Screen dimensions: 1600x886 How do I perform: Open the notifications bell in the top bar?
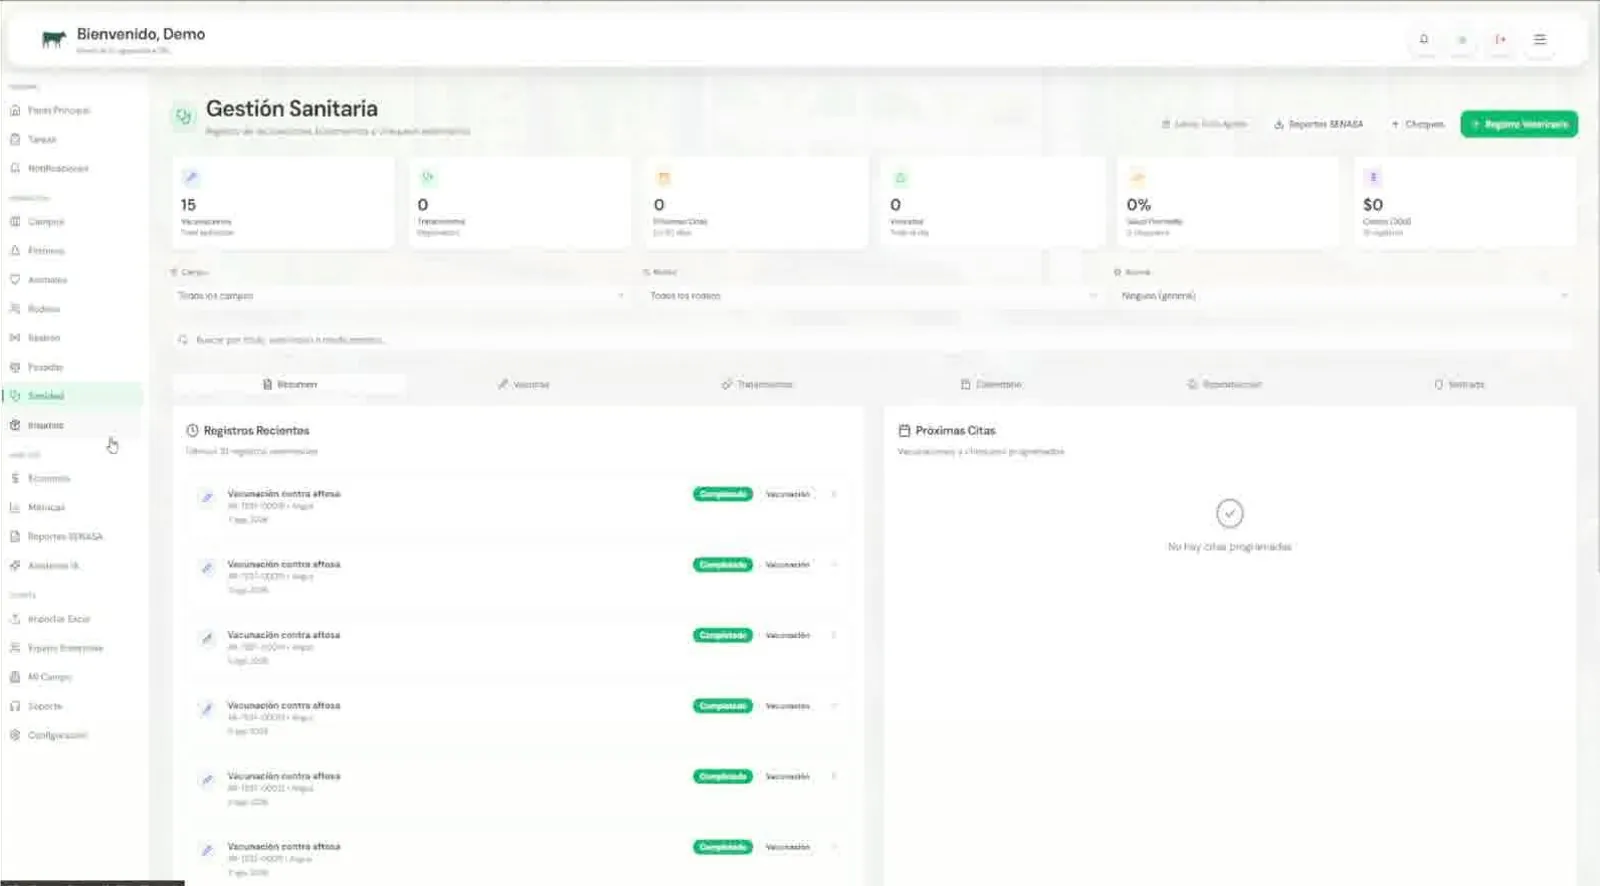[x=1424, y=39]
